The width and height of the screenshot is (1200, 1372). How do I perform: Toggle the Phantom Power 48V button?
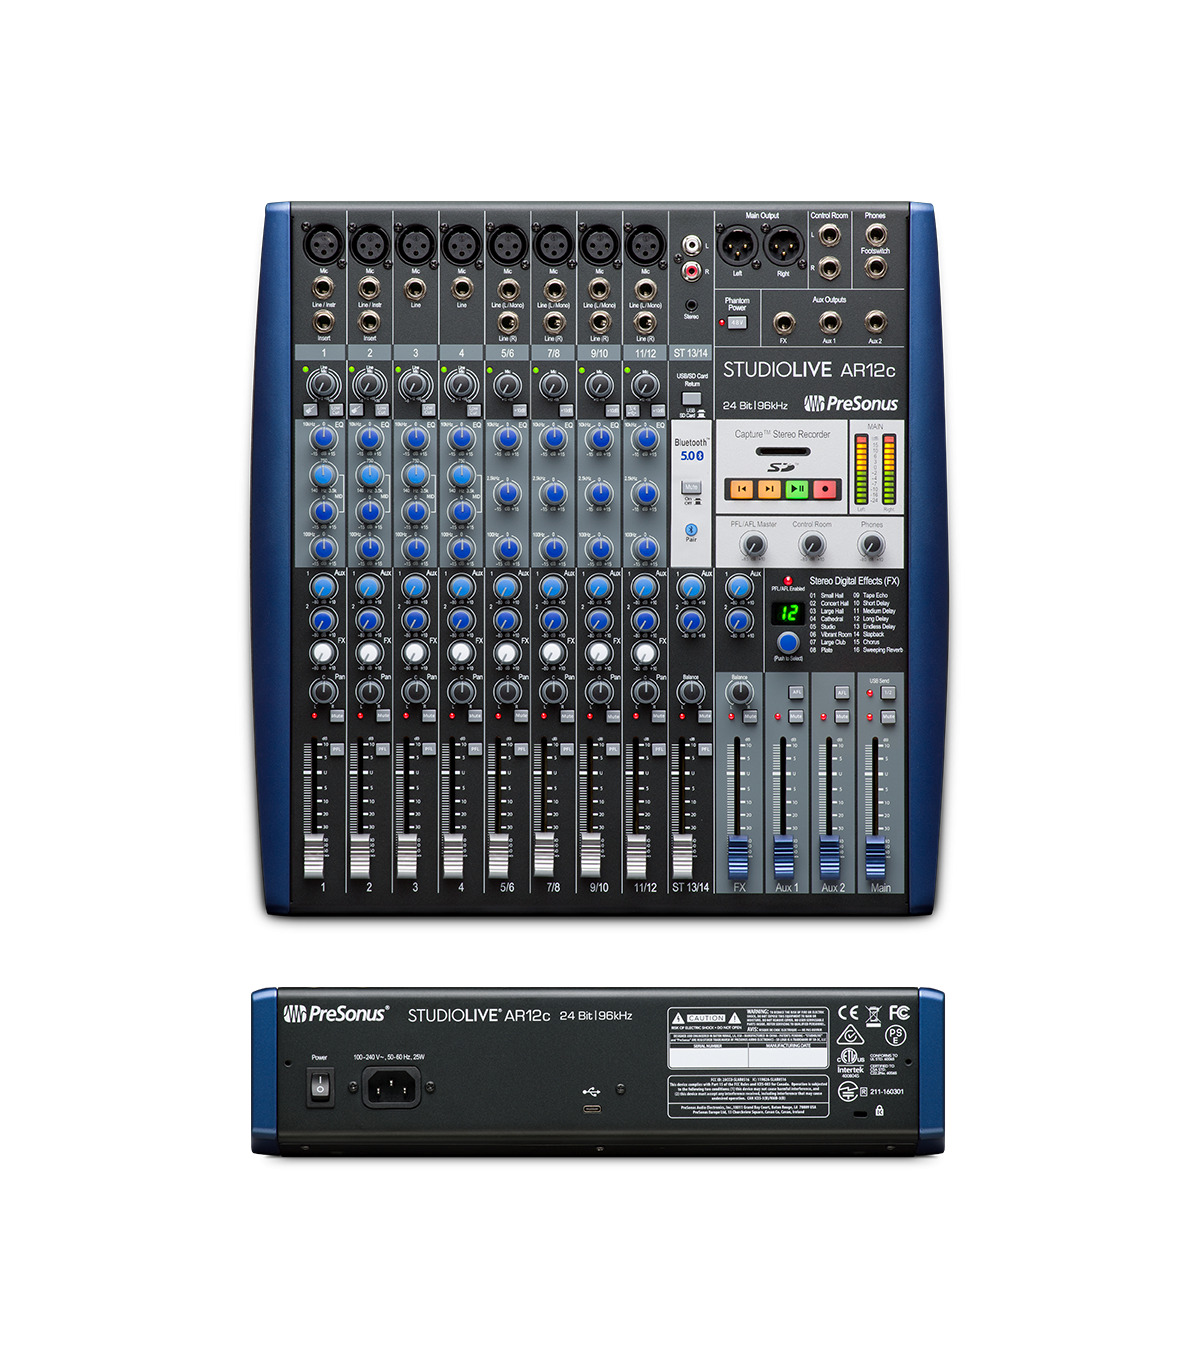click(x=736, y=323)
